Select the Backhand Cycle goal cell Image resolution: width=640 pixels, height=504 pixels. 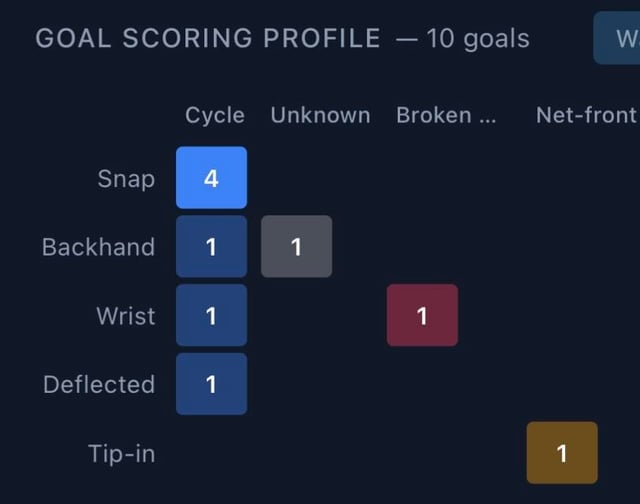tap(211, 246)
